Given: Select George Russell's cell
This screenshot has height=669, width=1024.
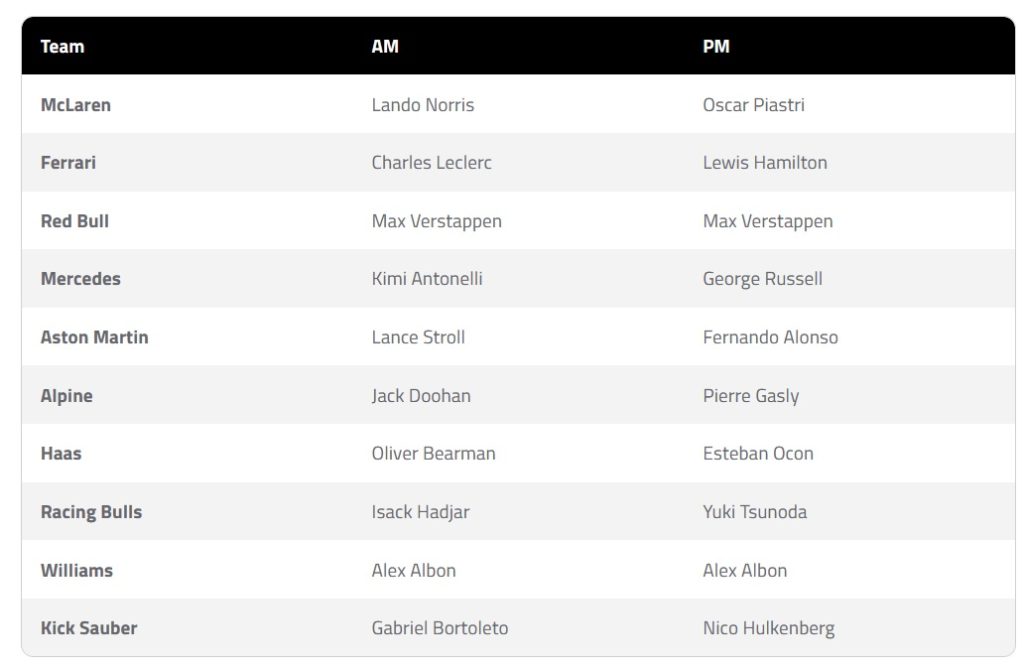Looking at the screenshot, I should tap(762, 279).
